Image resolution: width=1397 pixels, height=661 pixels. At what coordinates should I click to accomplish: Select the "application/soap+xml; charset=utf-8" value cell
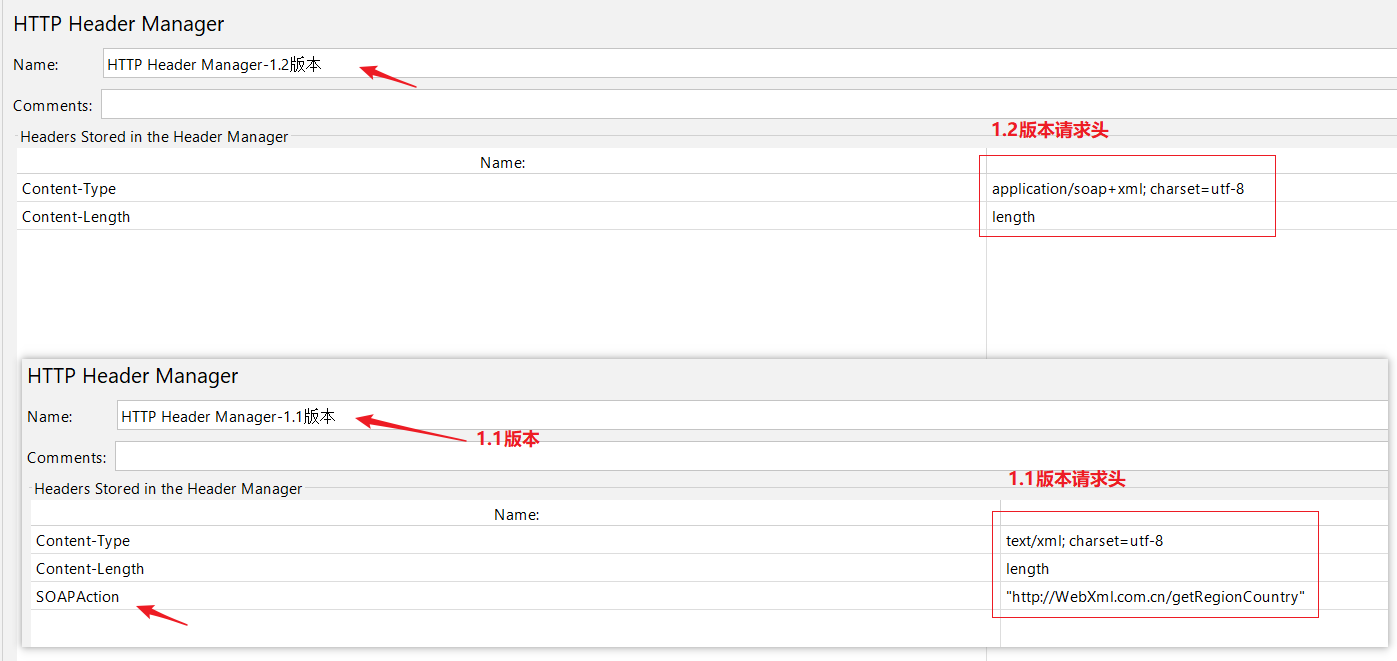coord(1117,189)
